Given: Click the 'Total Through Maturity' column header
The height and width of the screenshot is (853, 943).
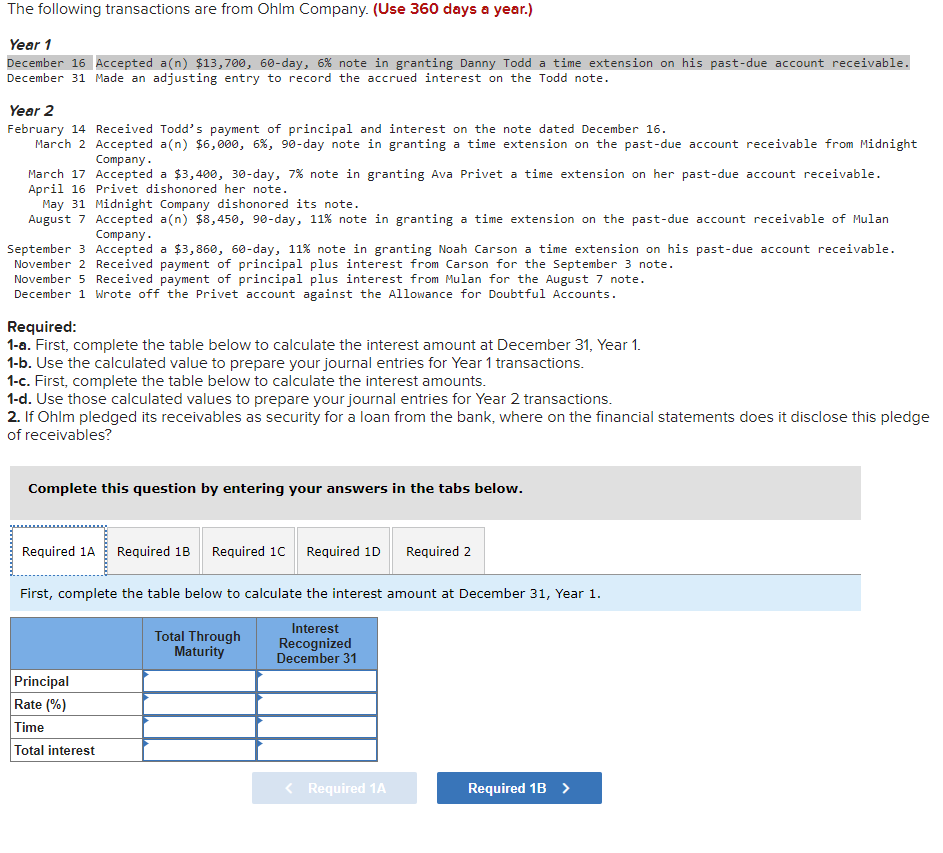Looking at the screenshot, I should 200,644.
